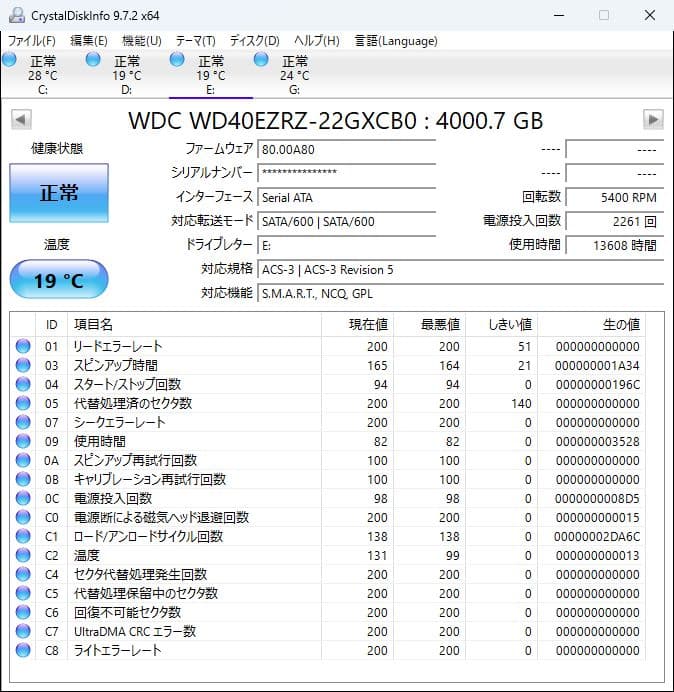Click status orb for ID C7 UltraDMA CRC エラー数

click(23, 631)
